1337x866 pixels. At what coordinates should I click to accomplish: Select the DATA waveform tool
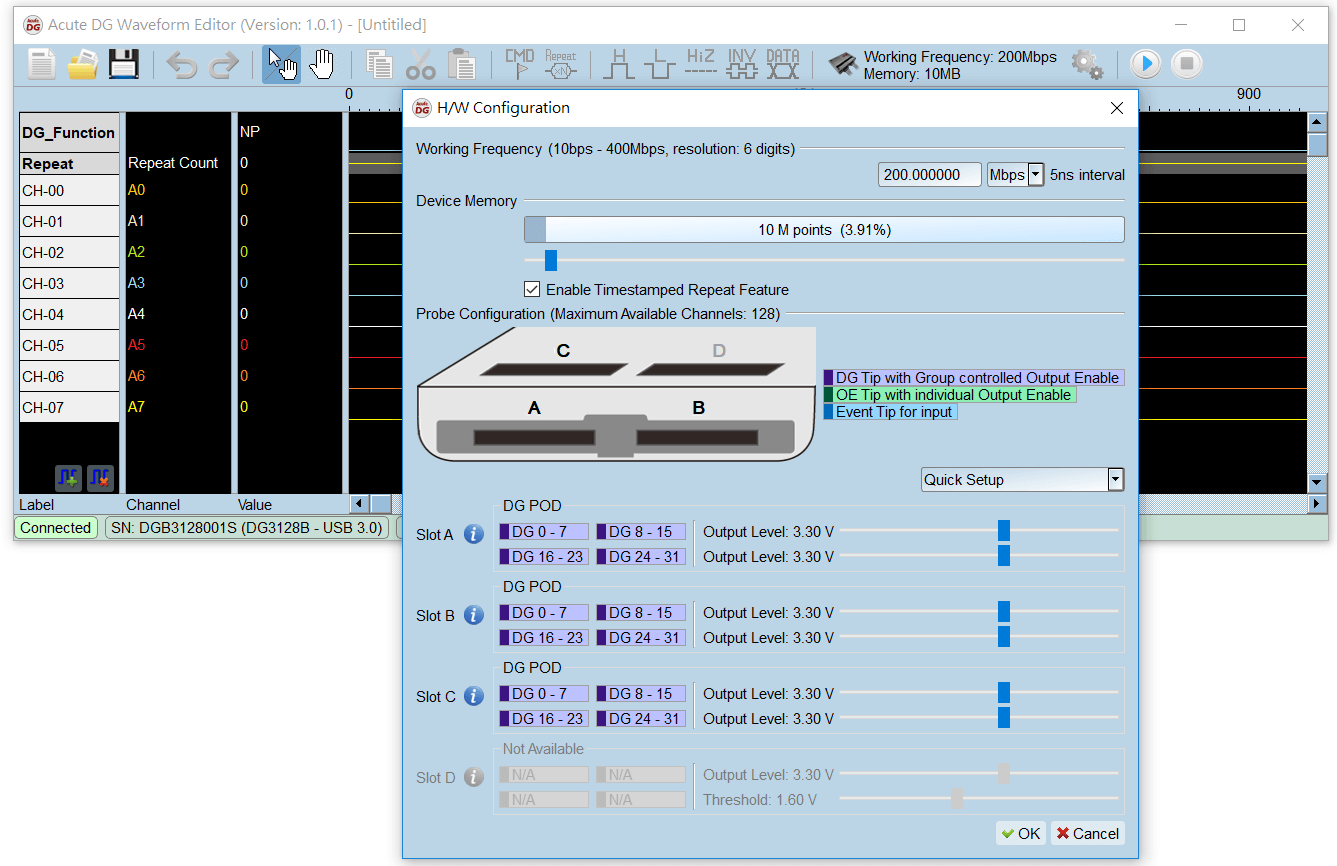pyautogui.click(x=782, y=63)
